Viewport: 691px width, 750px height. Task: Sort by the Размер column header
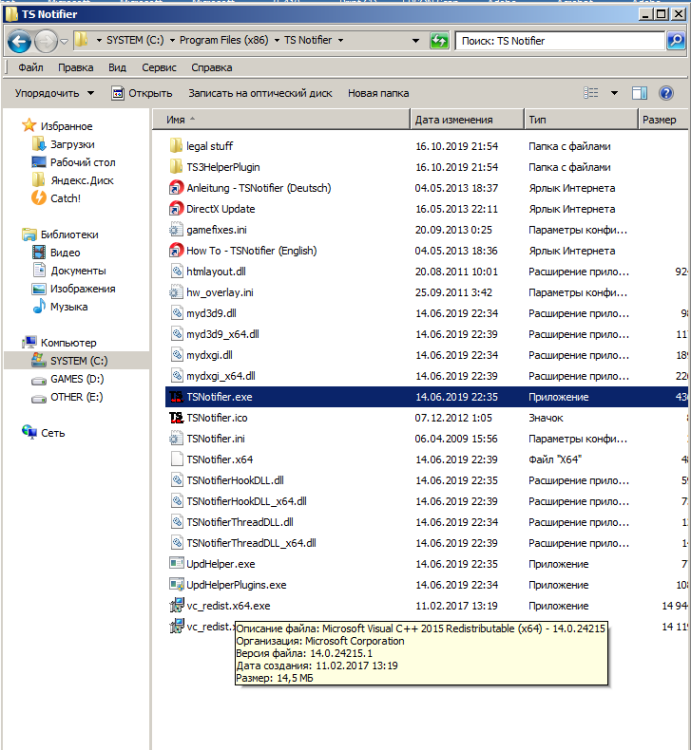(664, 120)
